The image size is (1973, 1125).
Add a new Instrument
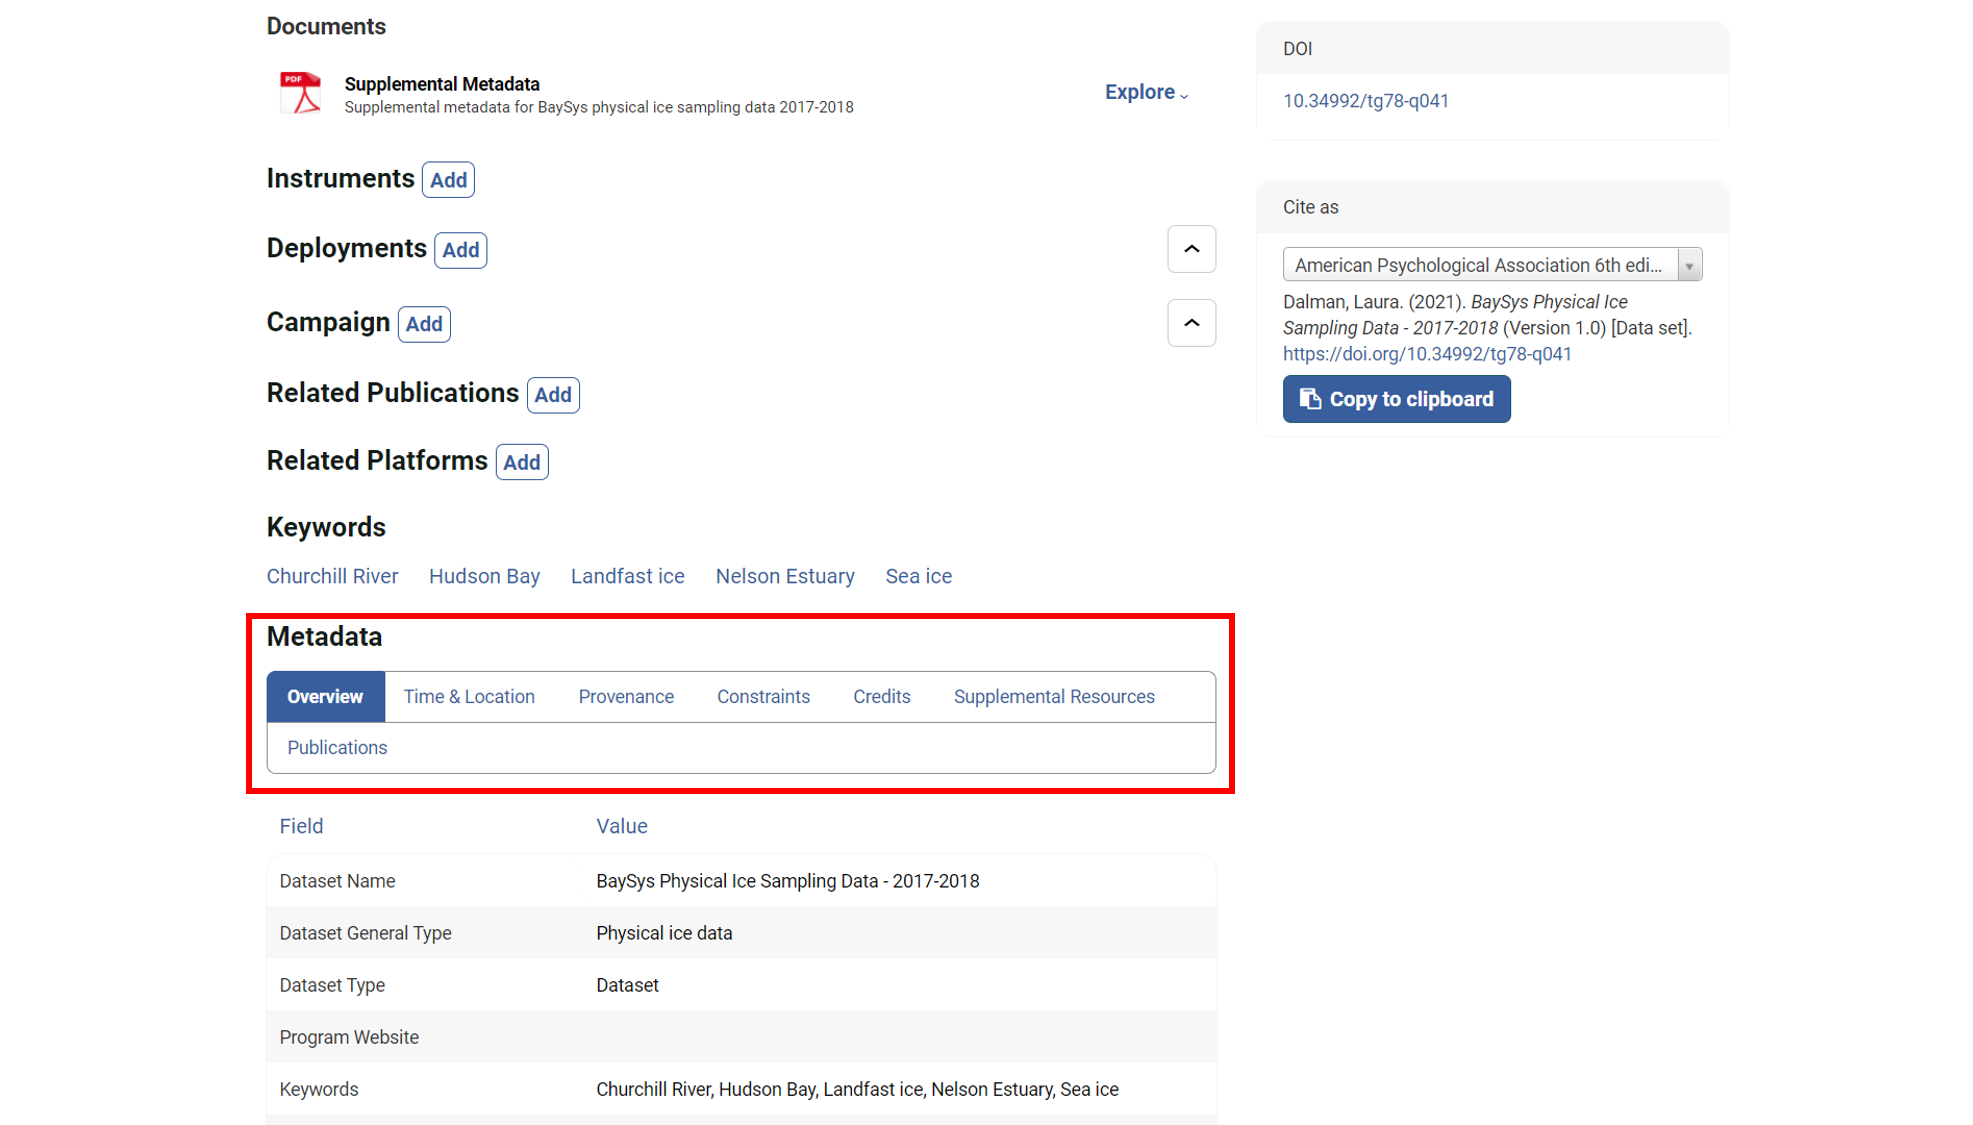pyautogui.click(x=448, y=180)
